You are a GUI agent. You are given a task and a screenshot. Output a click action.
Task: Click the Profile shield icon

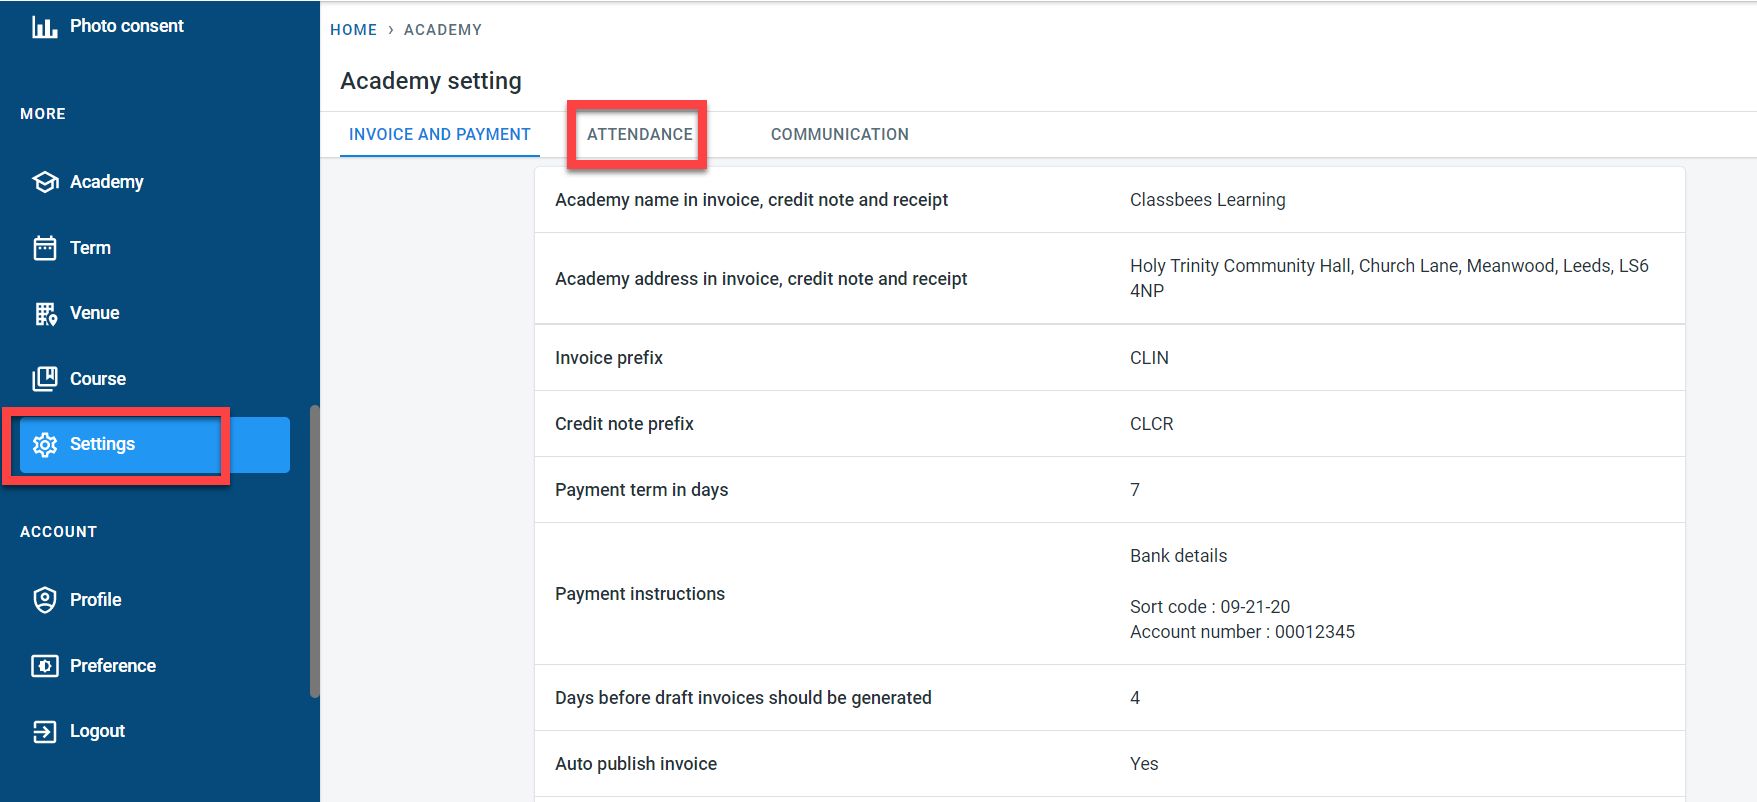[45, 600]
